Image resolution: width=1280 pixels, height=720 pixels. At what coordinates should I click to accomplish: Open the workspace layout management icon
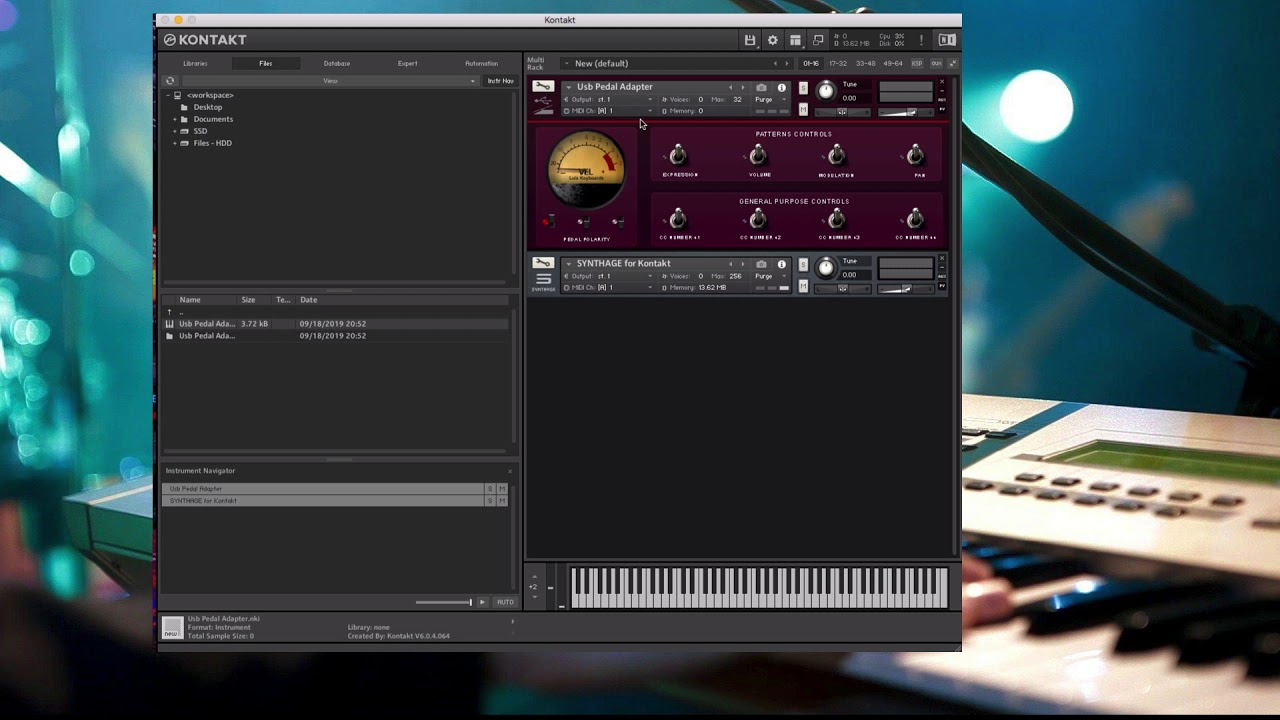click(x=795, y=40)
